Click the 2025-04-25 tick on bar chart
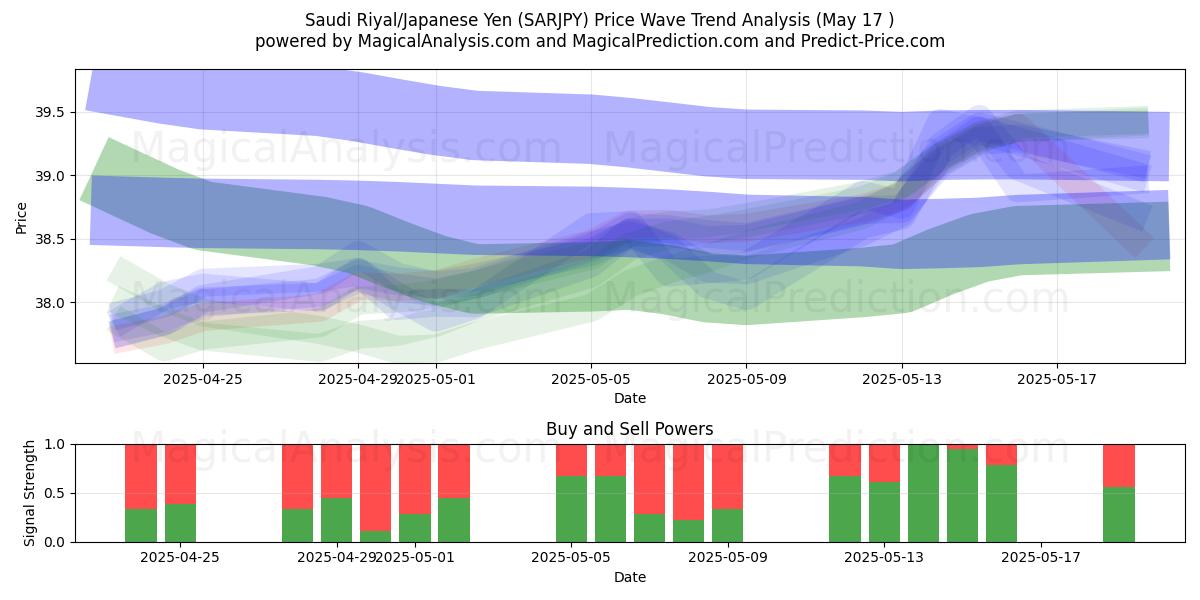The height and width of the screenshot is (600, 1200). click(x=180, y=558)
